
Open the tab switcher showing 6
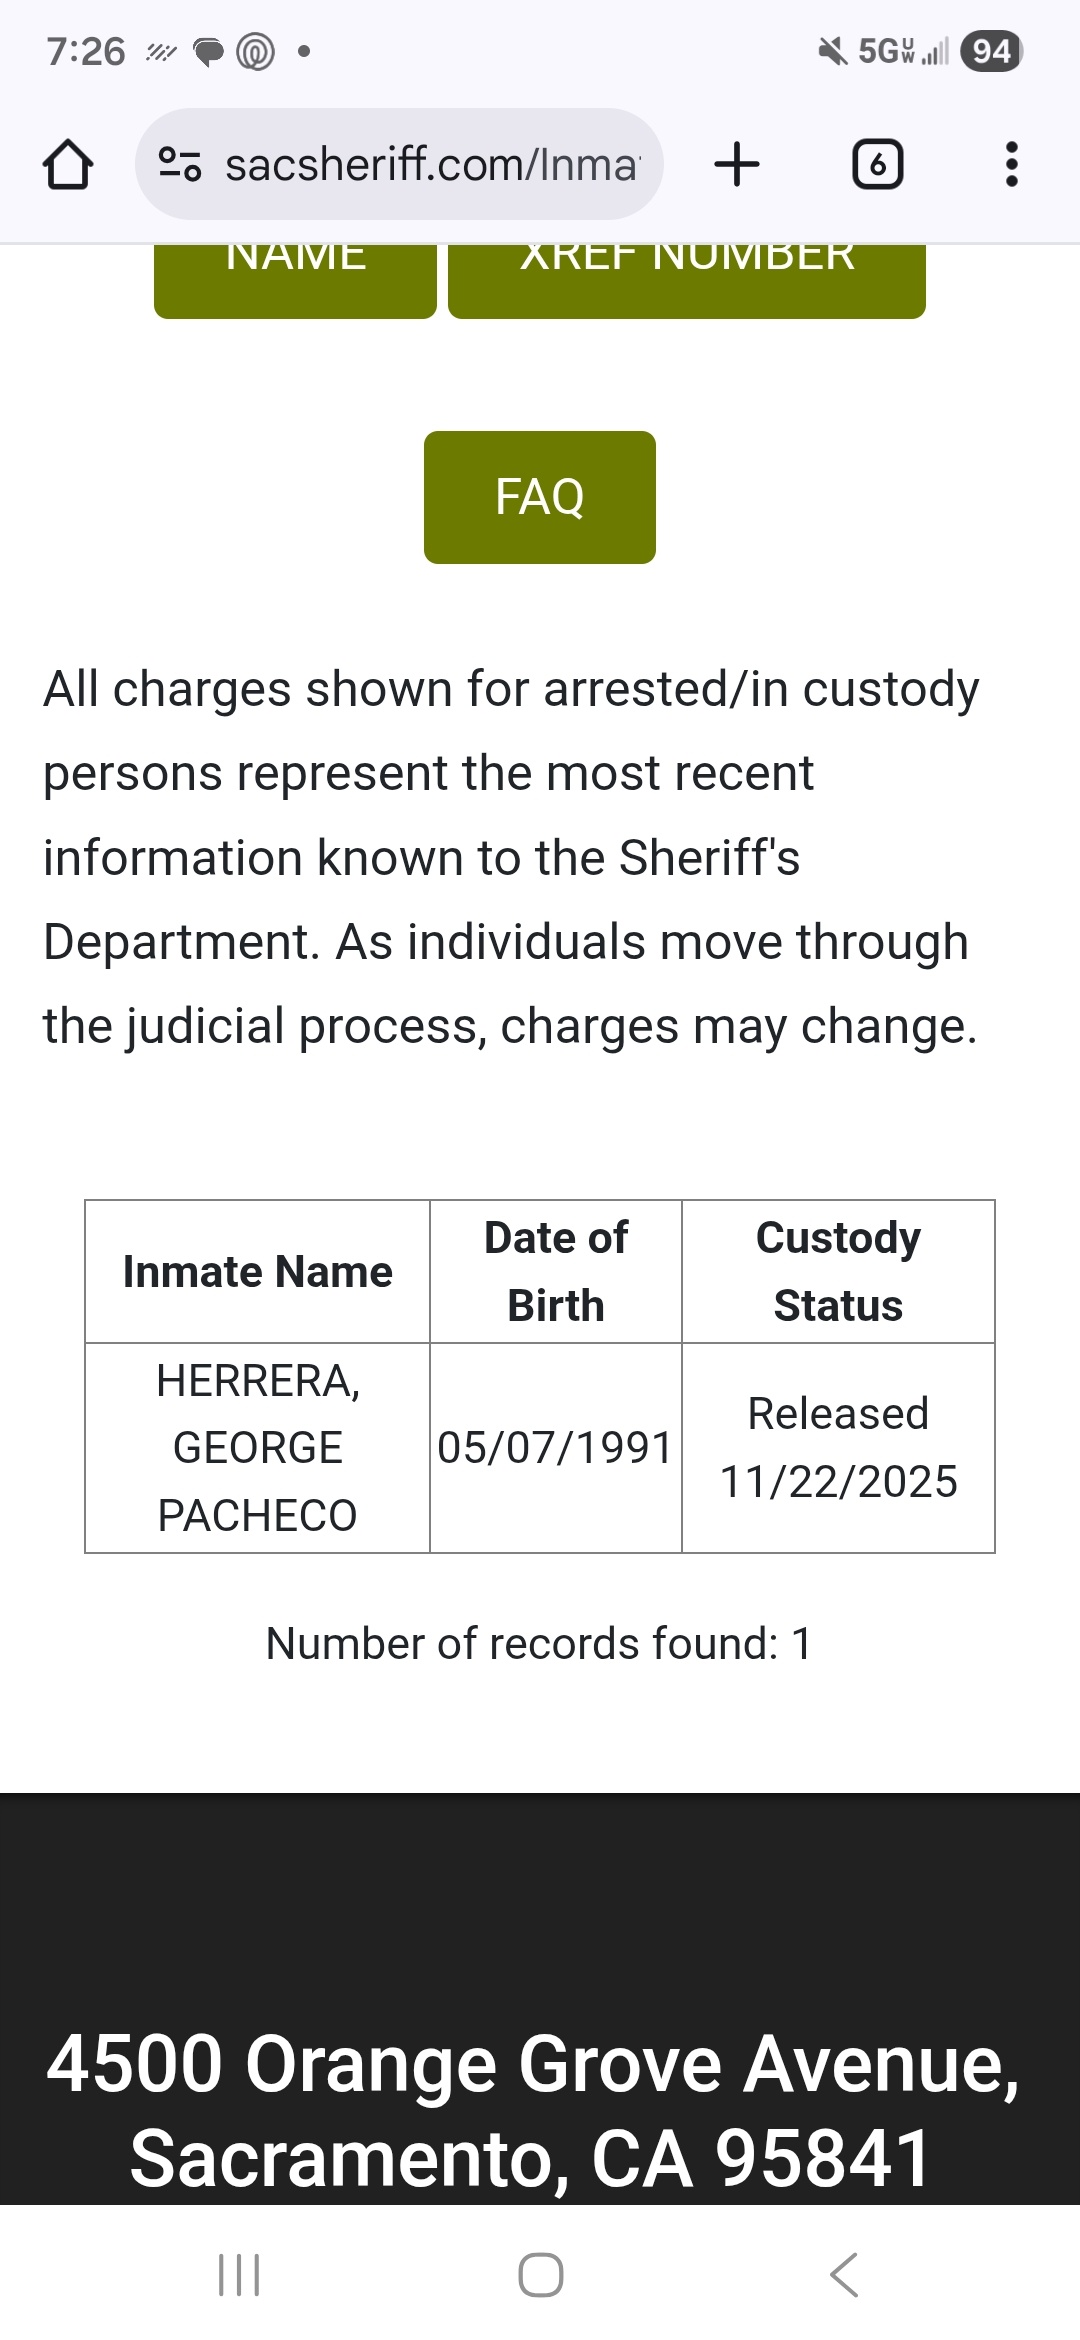[877, 164]
